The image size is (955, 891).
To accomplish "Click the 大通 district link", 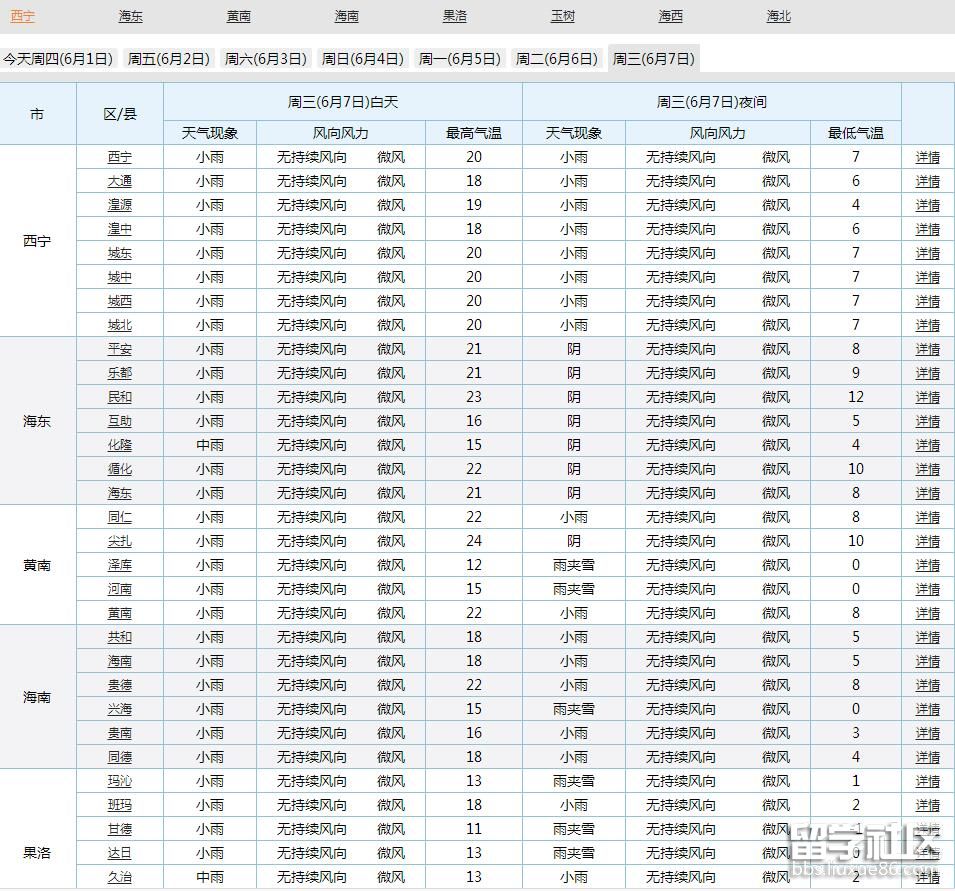I will (x=119, y=181).
